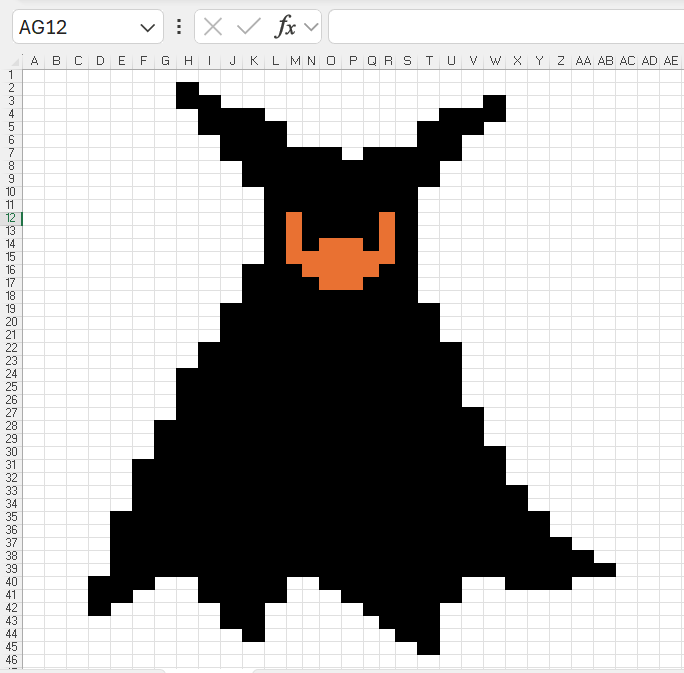Click the Insert Function fx icon
This screenshot has height=673, width=684.
tap(285, 27)
